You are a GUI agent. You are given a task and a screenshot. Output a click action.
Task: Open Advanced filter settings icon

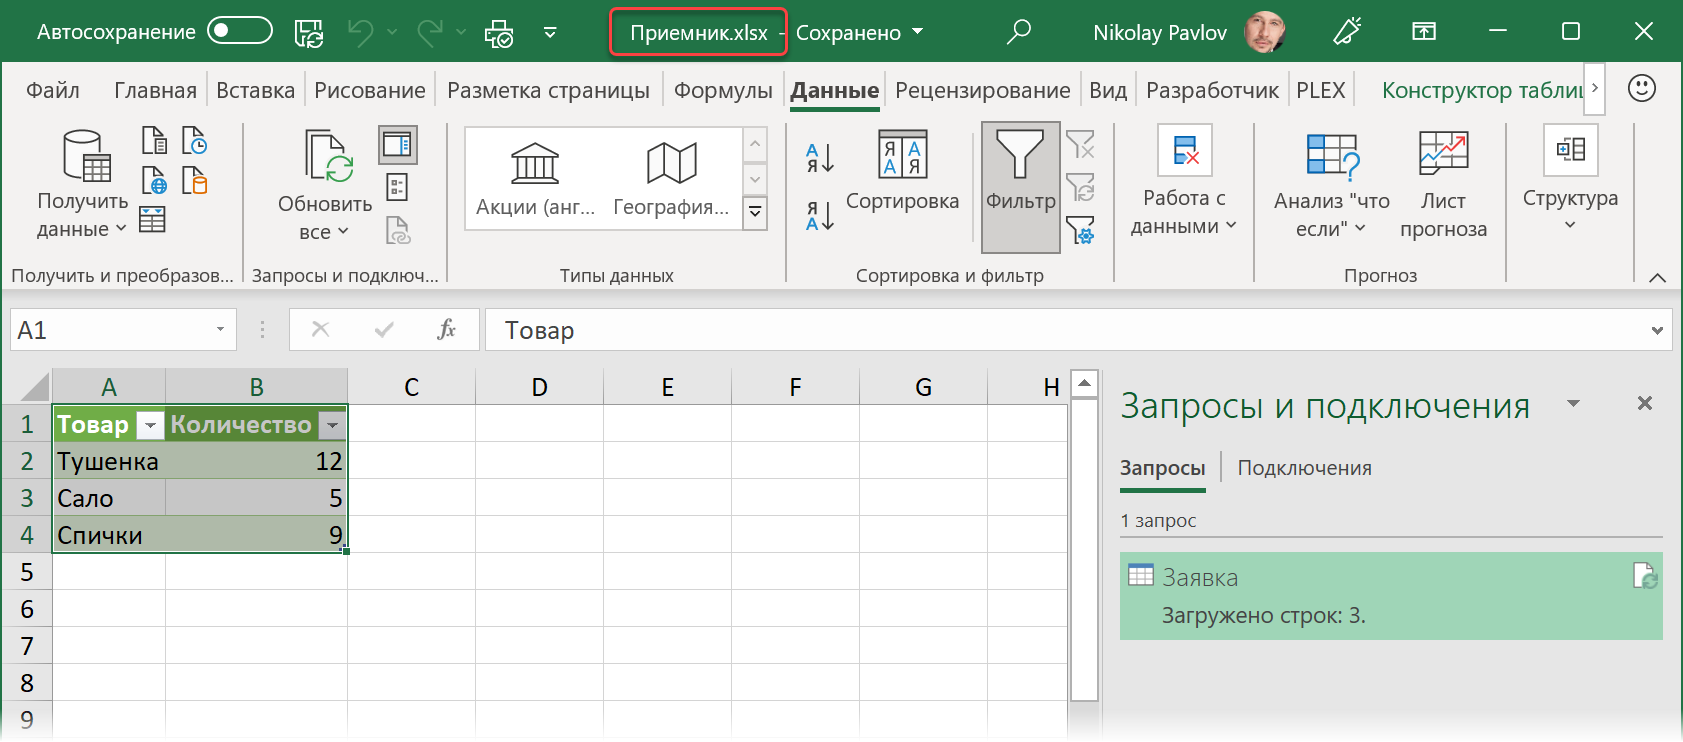[x=1080, y=230]
